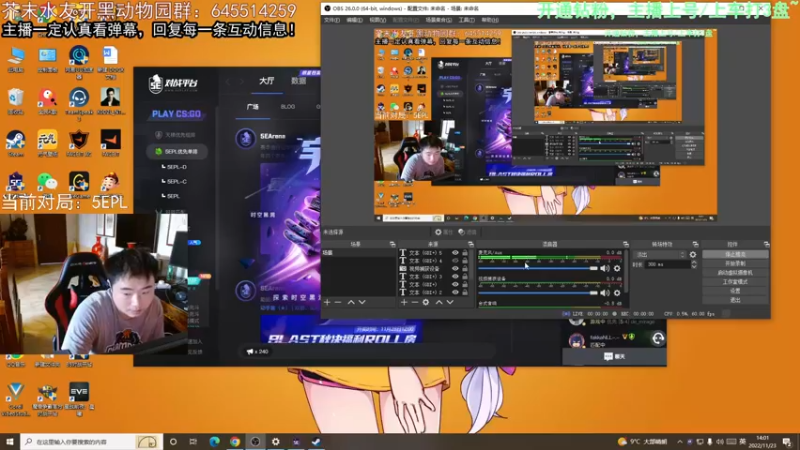
Task: Open the TeamSpeak 3 desktop shortcut
Action: [79, 104]
